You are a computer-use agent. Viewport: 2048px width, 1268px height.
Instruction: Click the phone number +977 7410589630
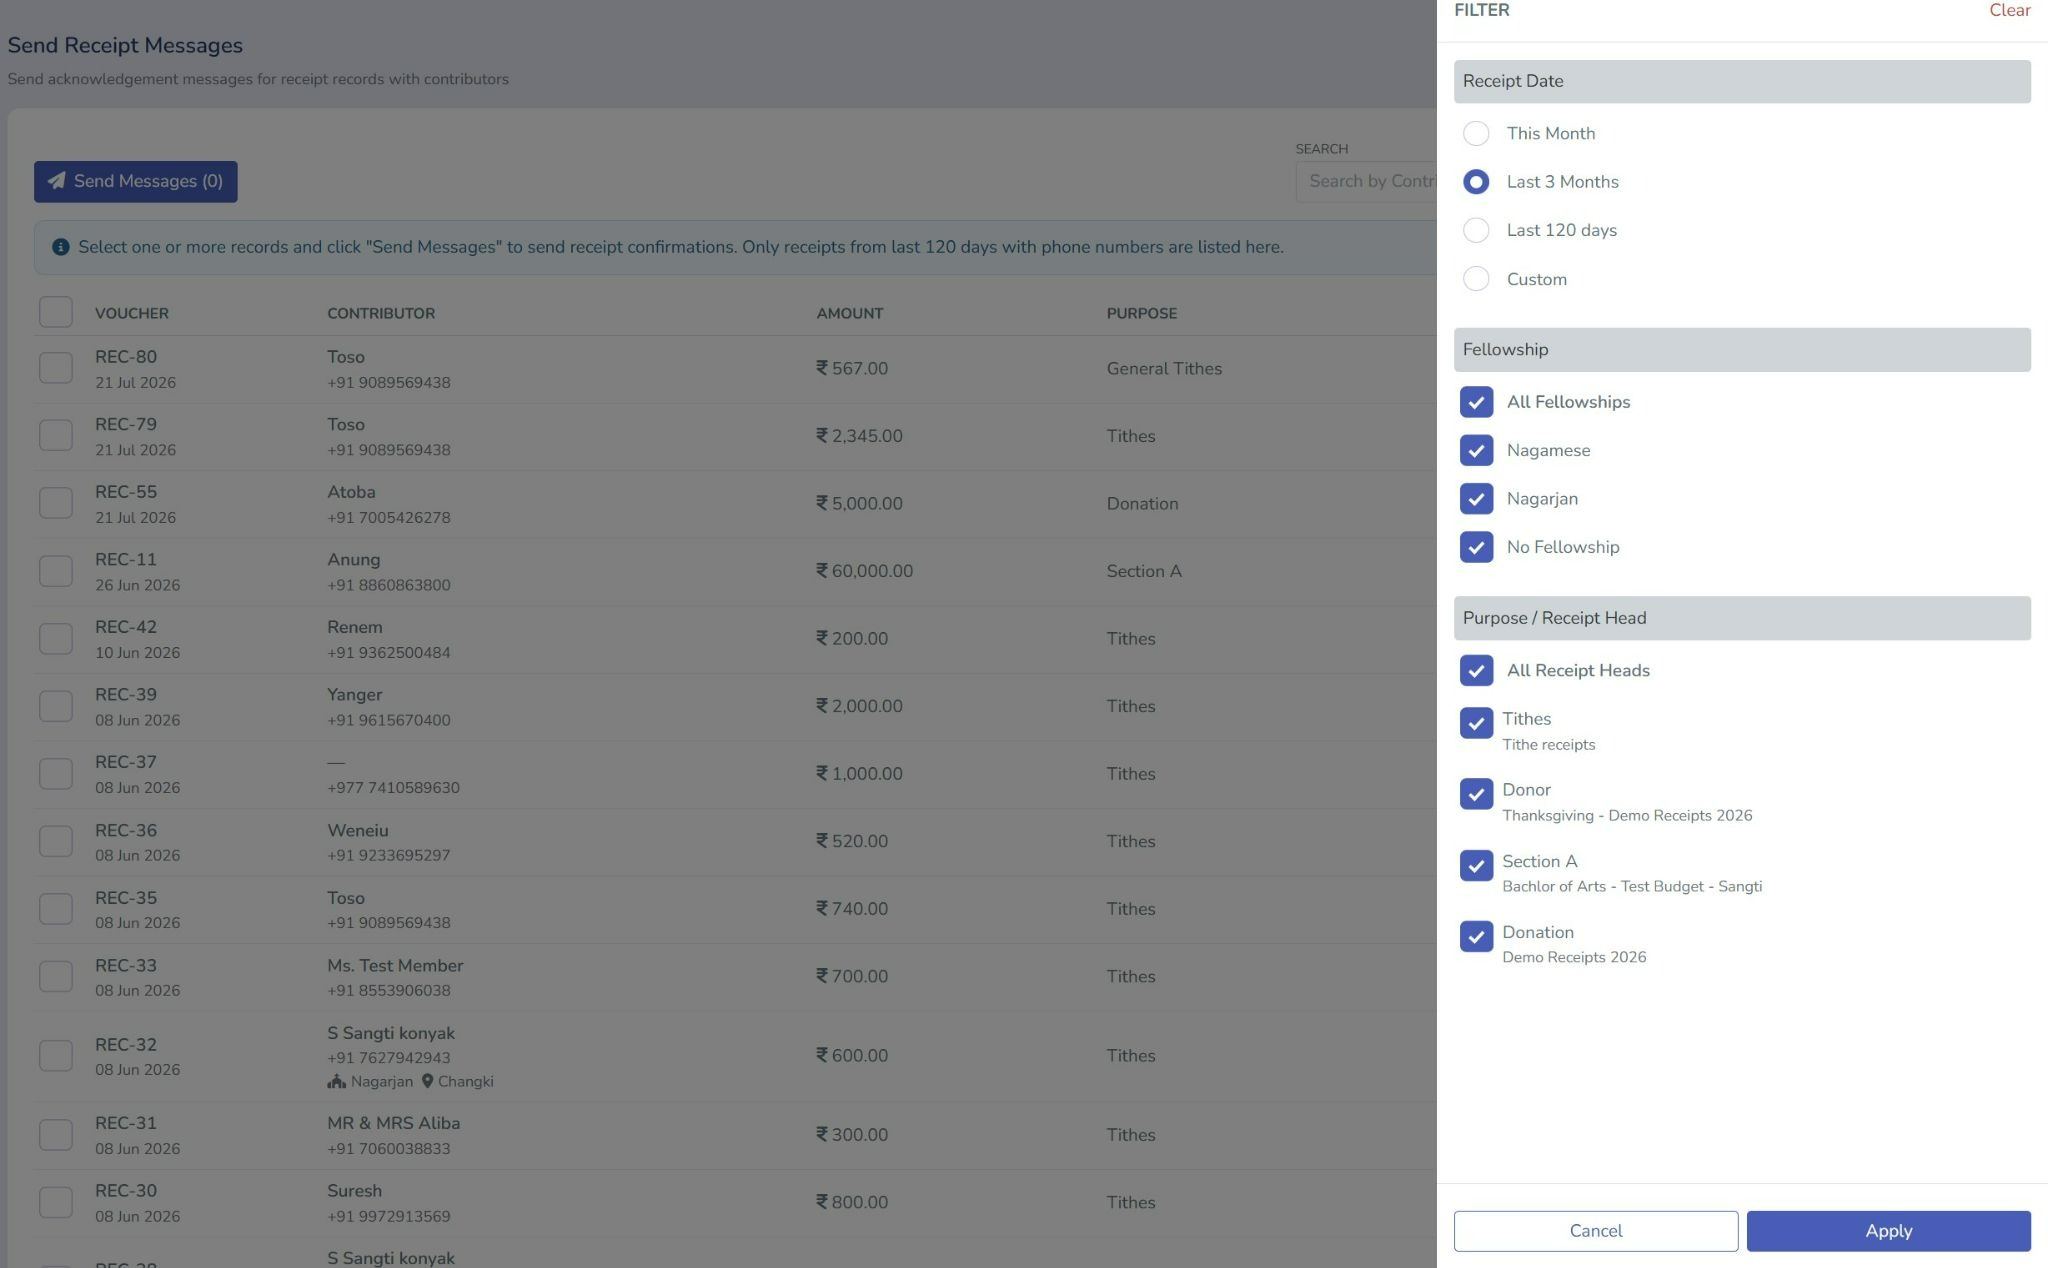(x=393, y=788)
